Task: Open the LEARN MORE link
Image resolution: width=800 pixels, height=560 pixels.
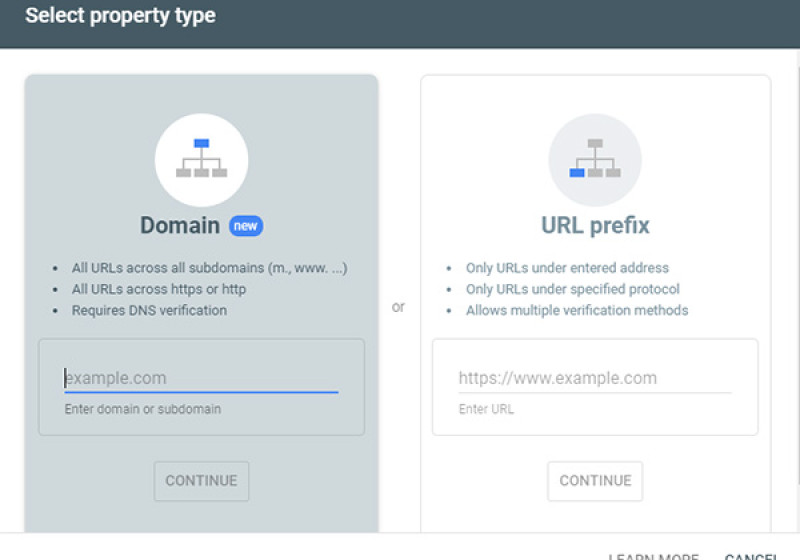Action: [654, 556]
